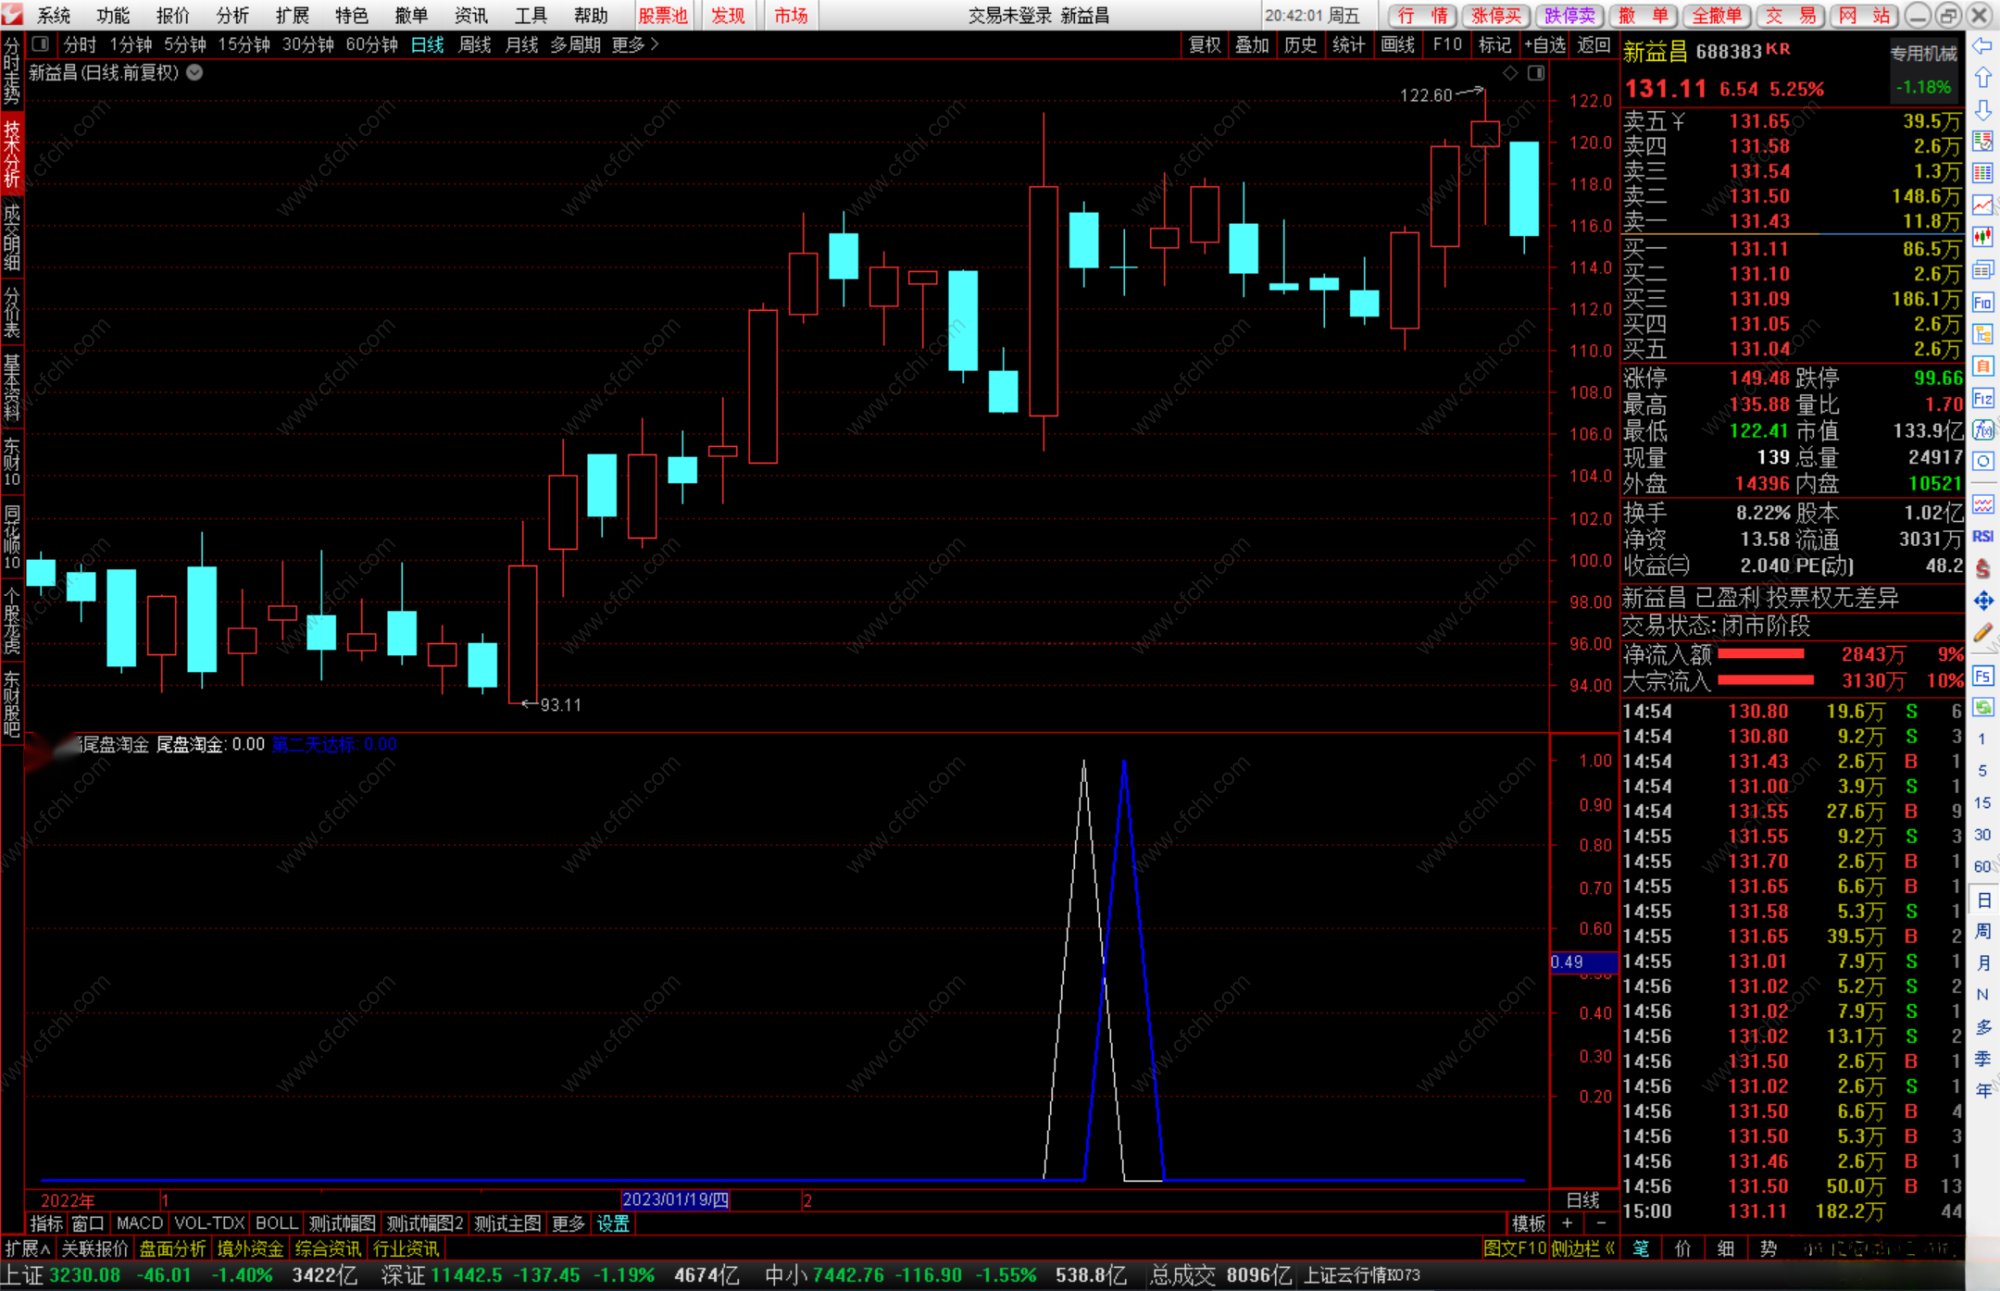Expand 更多 > period options

[x=635, y=45]
